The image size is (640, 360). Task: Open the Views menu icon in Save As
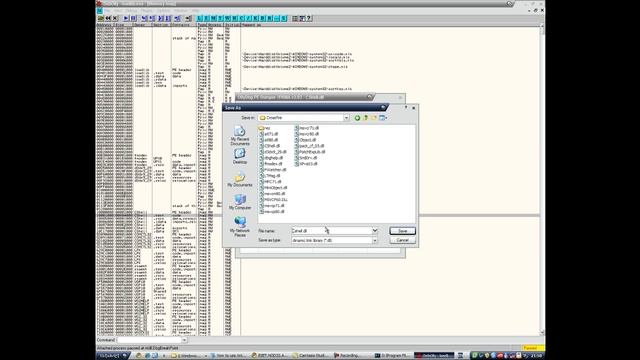coord(383,118)
